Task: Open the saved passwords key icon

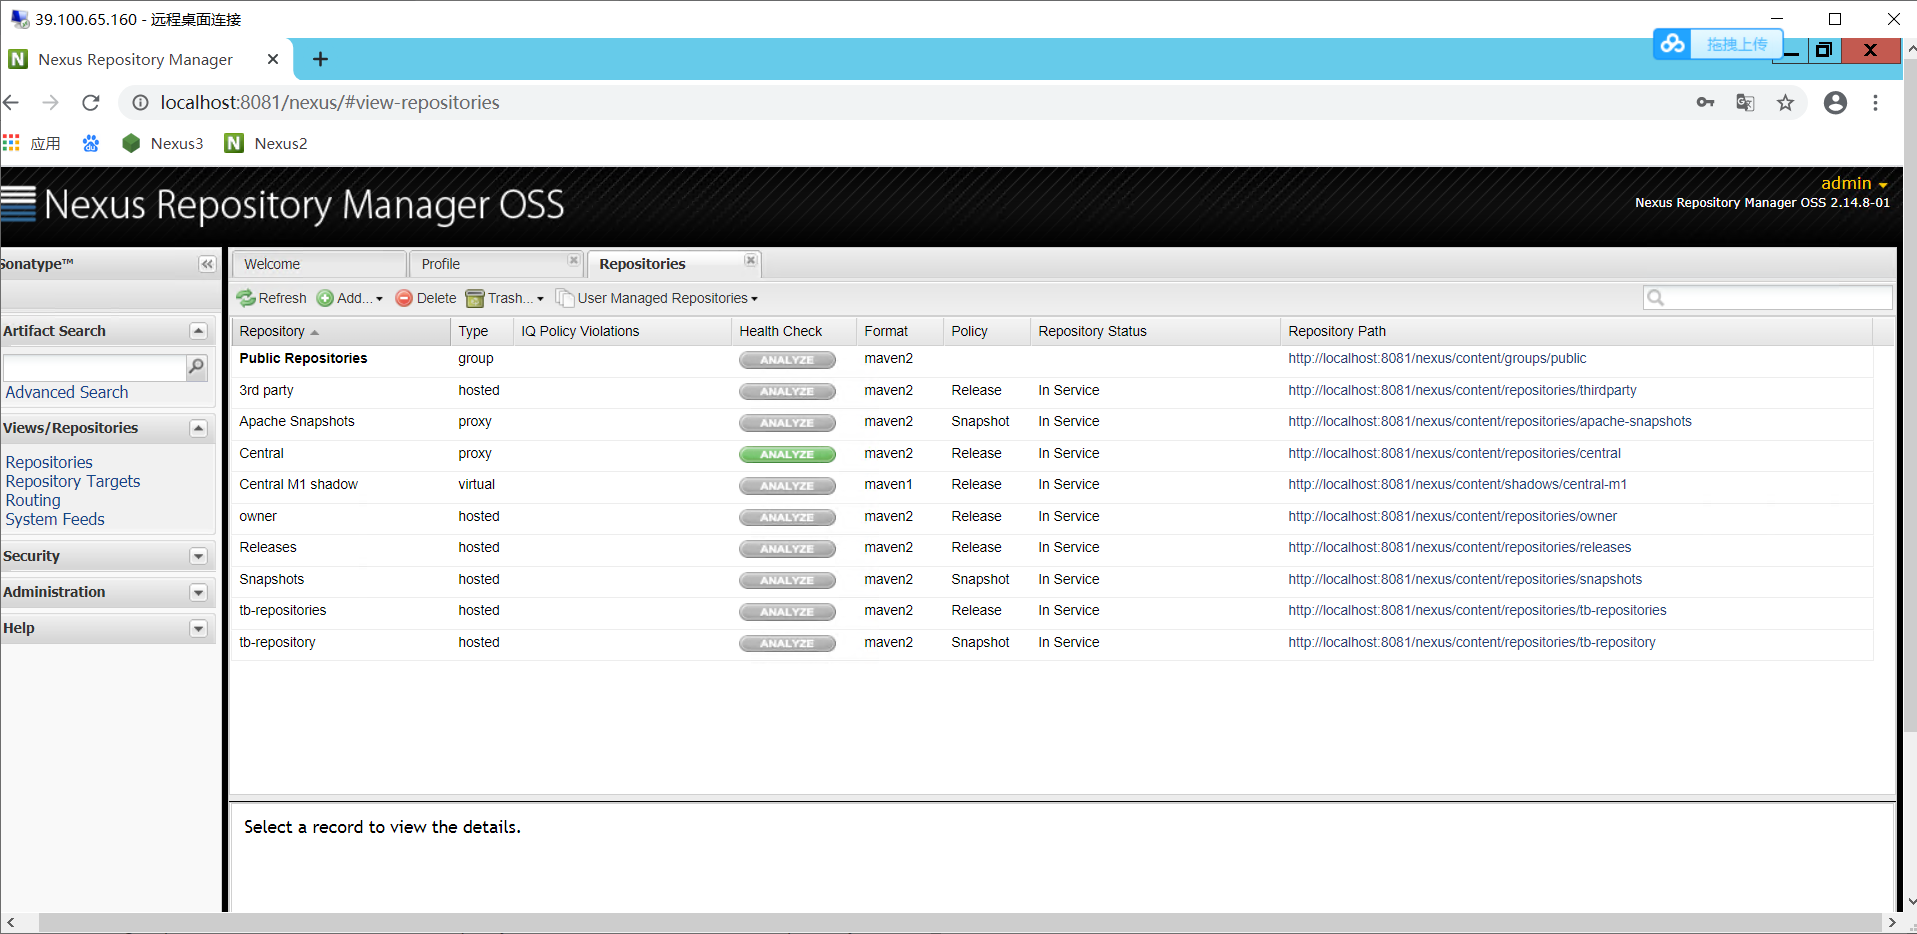Action: 1705,102
